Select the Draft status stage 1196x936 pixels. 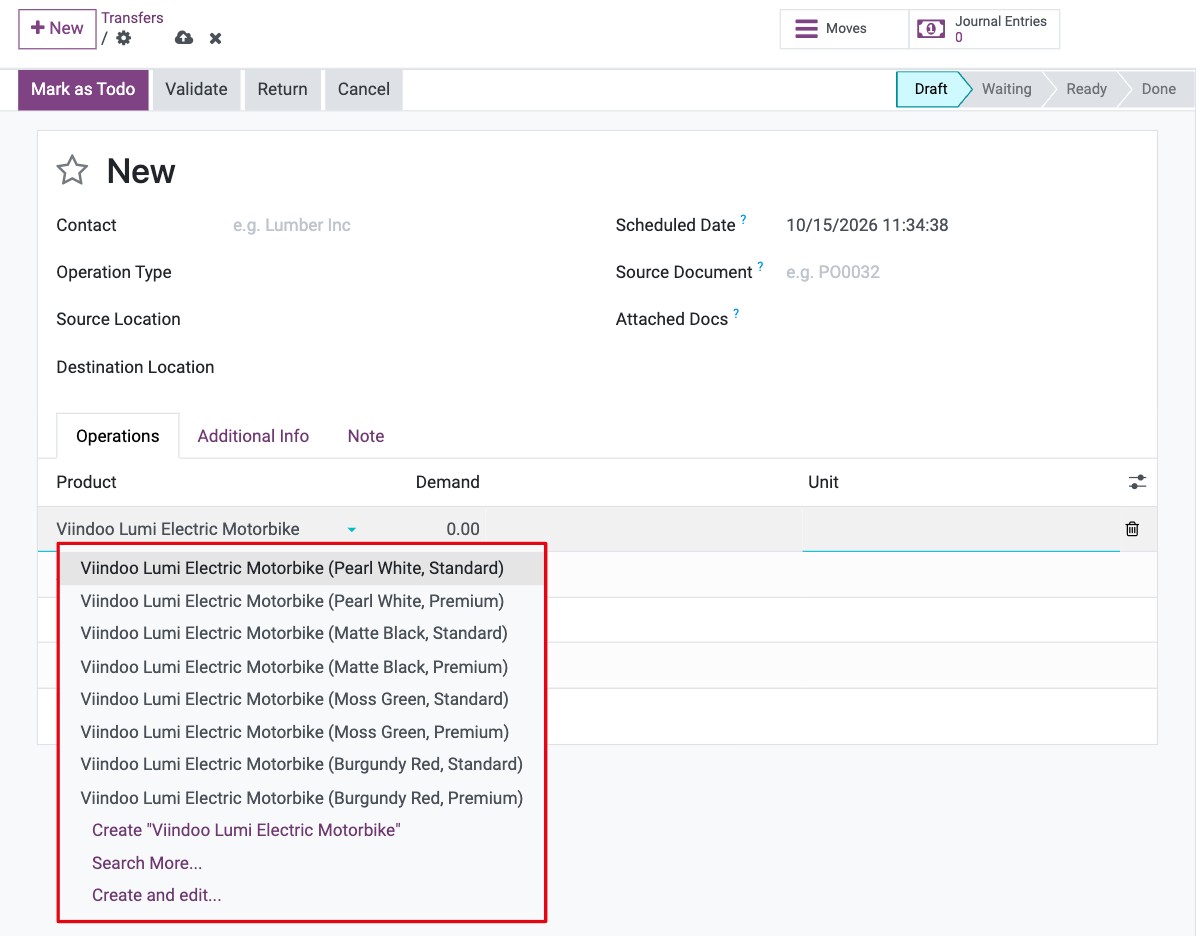point(931,89)
